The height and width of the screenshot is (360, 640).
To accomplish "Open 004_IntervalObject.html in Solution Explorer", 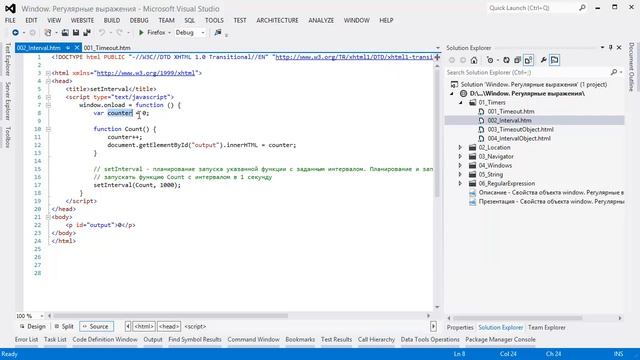I will pos(519,138).
